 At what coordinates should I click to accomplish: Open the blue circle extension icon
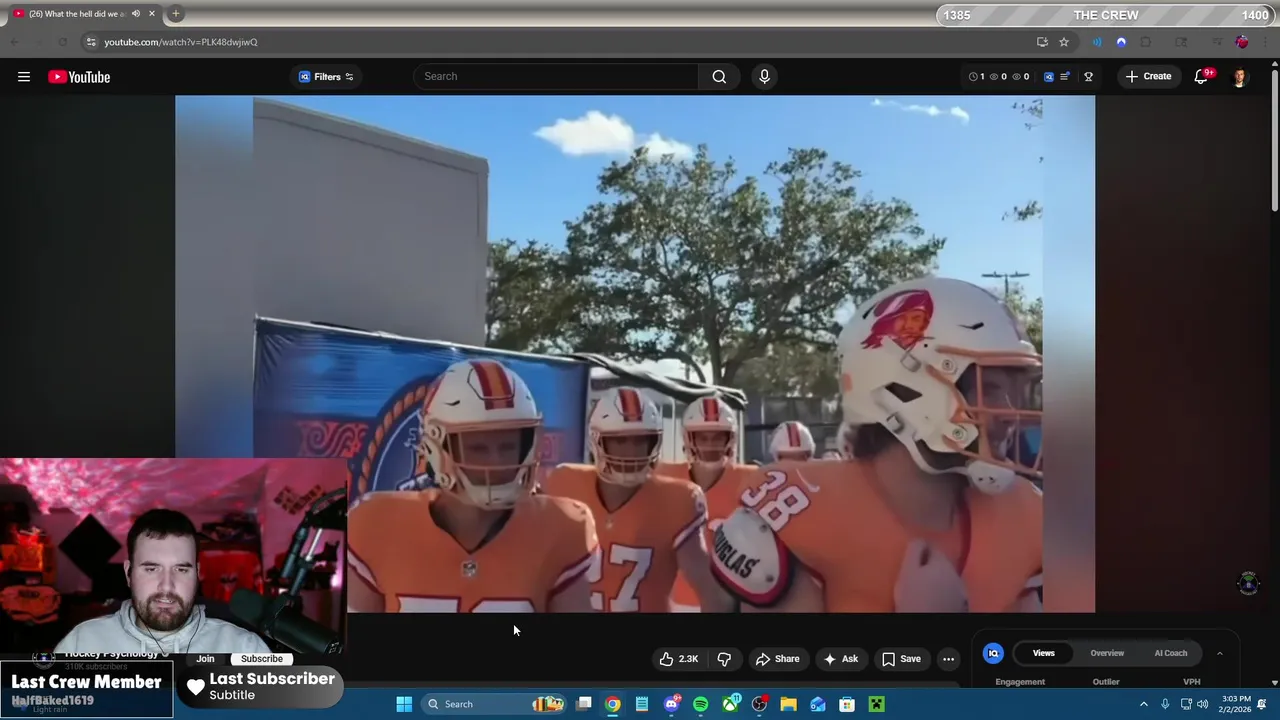coord(1121,42)
